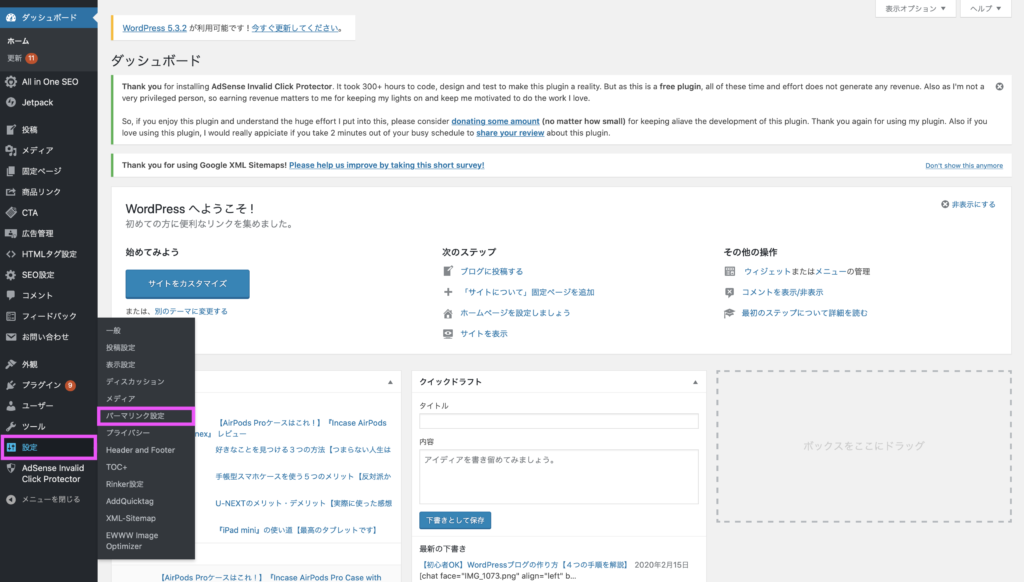The width and height of the screenshot is (1024, 582).
Task: Open XML-Sitemap submenu item
Action: point(131,518)
